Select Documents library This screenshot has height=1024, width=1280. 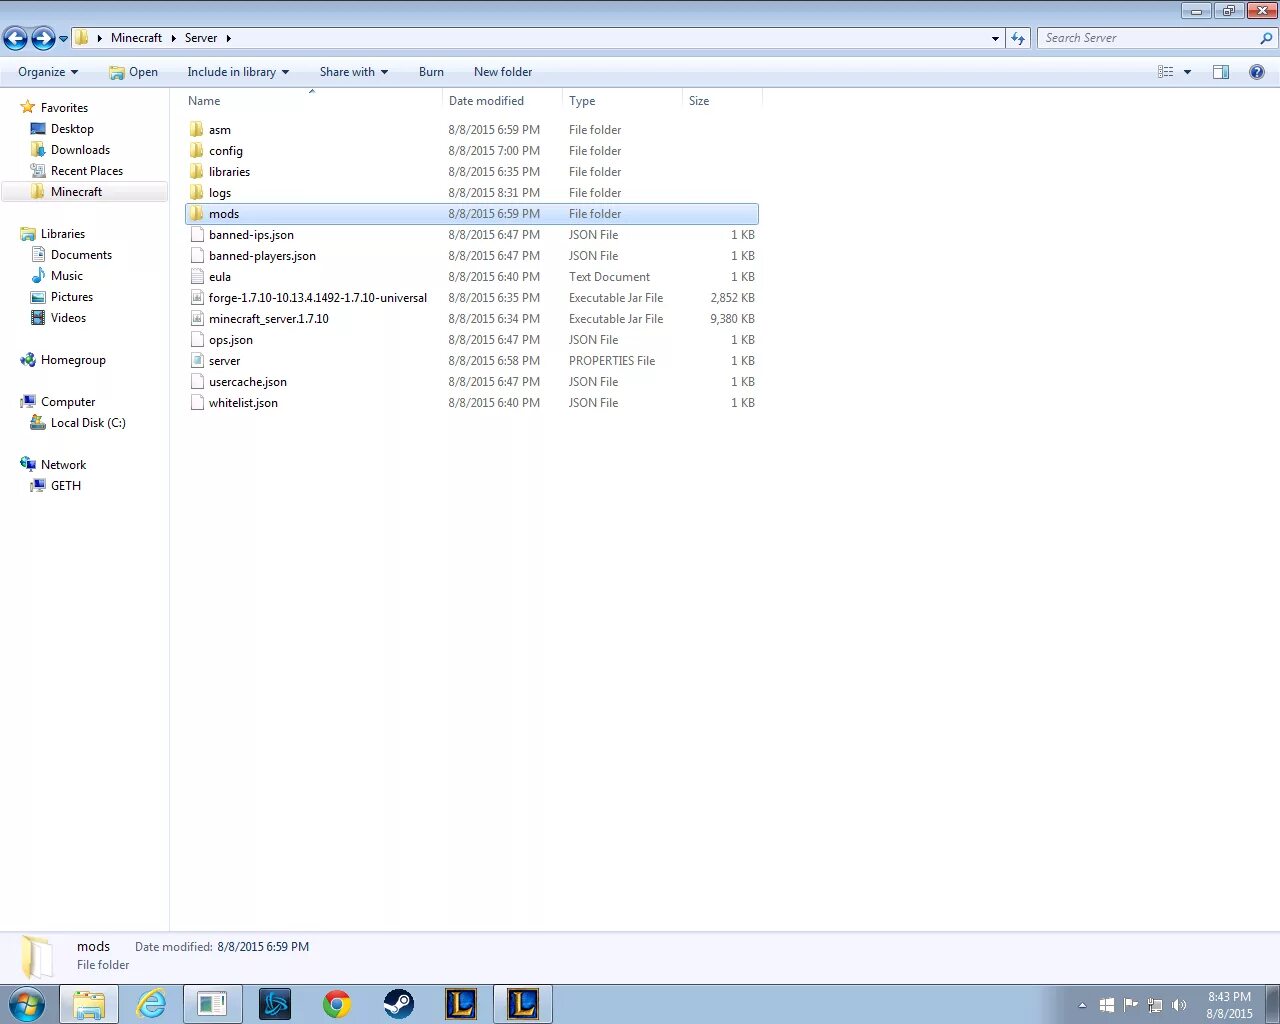[81, 255]
